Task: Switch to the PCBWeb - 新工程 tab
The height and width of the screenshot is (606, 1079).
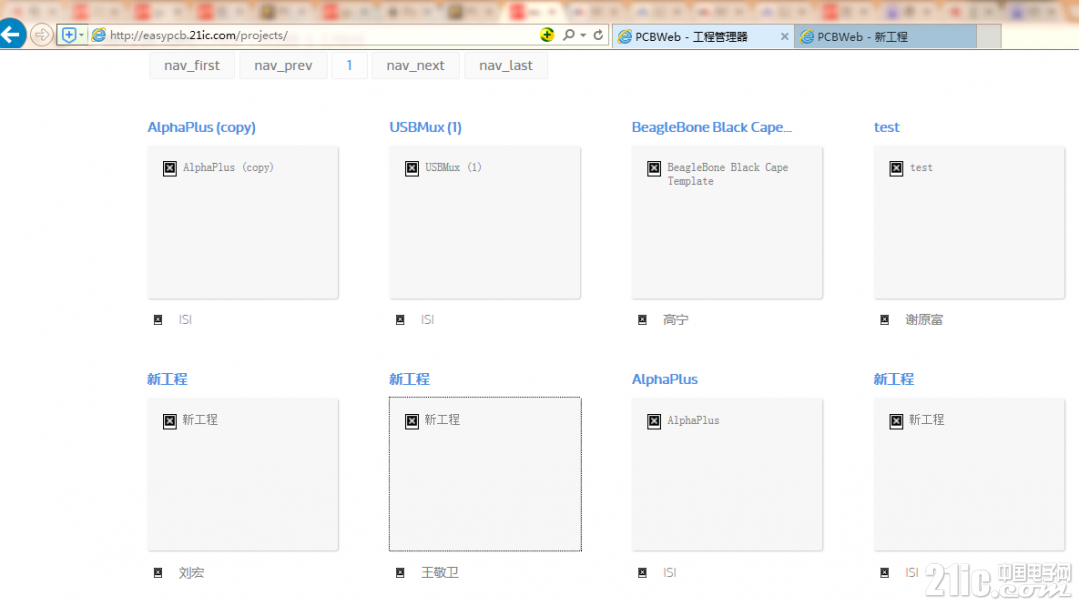Action: point(886,36)
